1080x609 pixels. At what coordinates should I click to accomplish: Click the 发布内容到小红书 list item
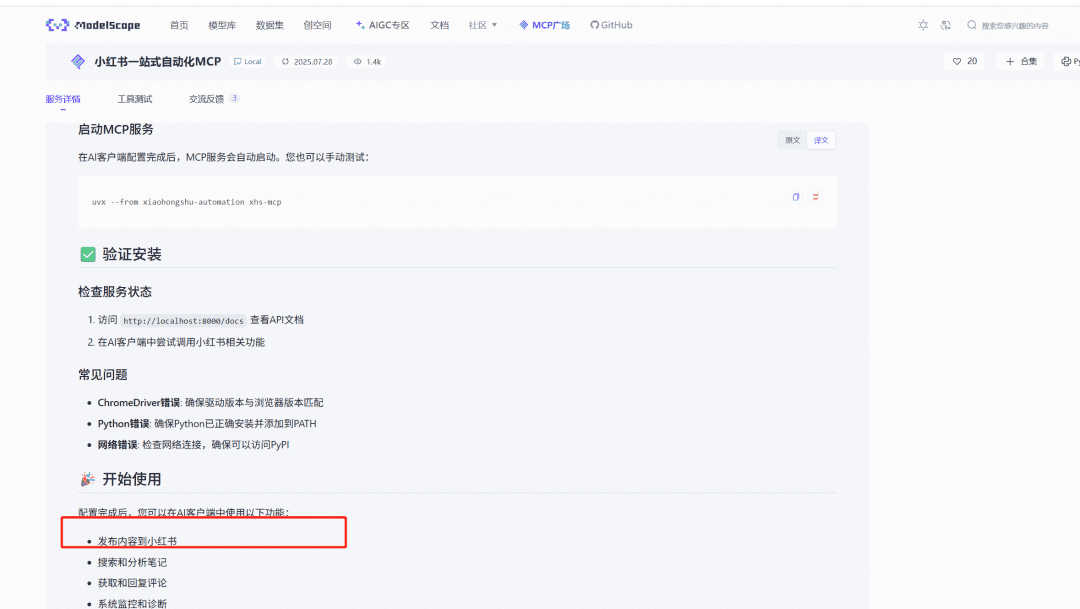137,541
